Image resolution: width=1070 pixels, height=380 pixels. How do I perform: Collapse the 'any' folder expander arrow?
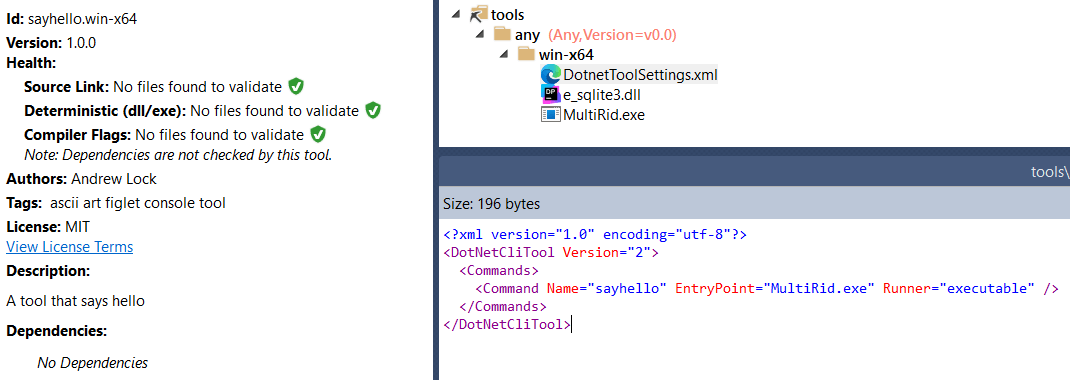click(x=480, y=34)
